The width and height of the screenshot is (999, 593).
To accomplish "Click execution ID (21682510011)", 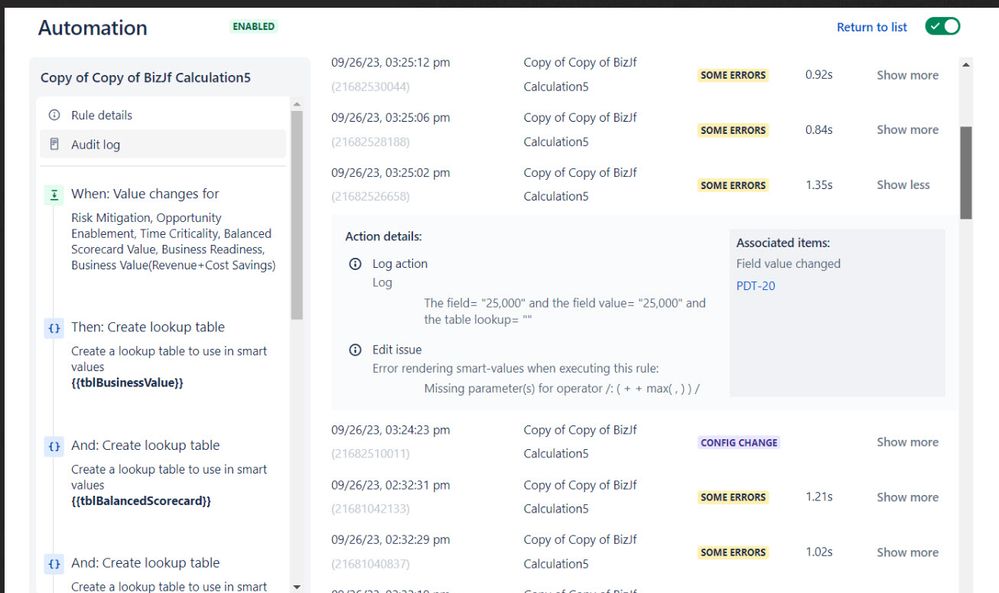I will point(370,454).
